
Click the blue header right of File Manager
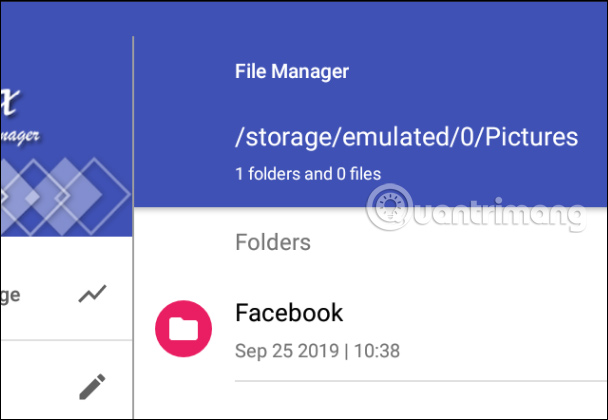coord(480,72)
